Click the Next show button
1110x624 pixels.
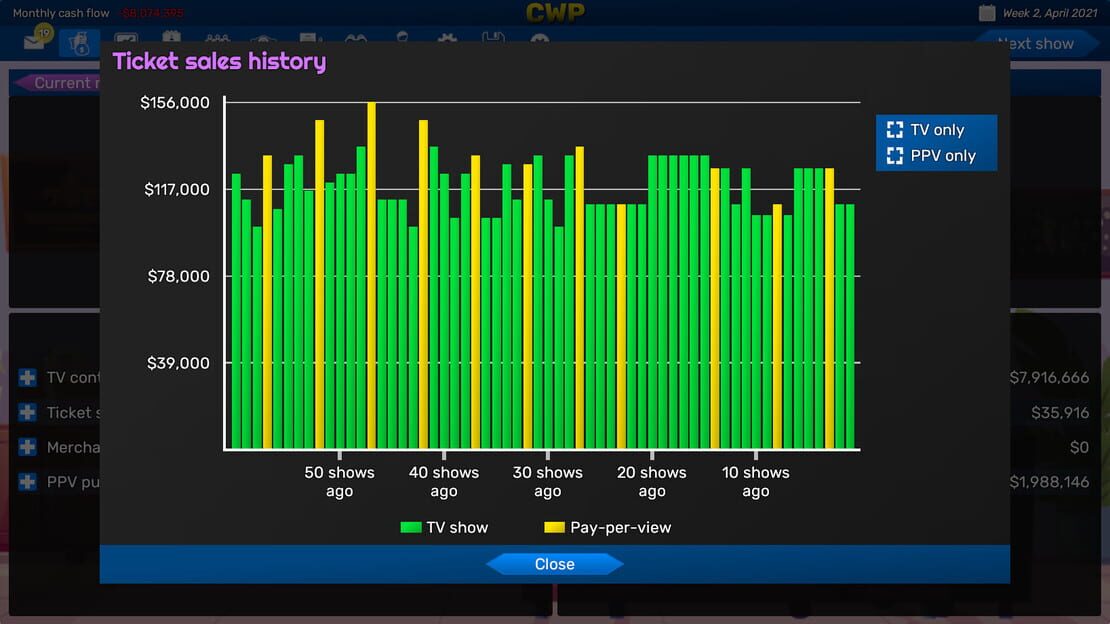click(x=1036, y=44)
